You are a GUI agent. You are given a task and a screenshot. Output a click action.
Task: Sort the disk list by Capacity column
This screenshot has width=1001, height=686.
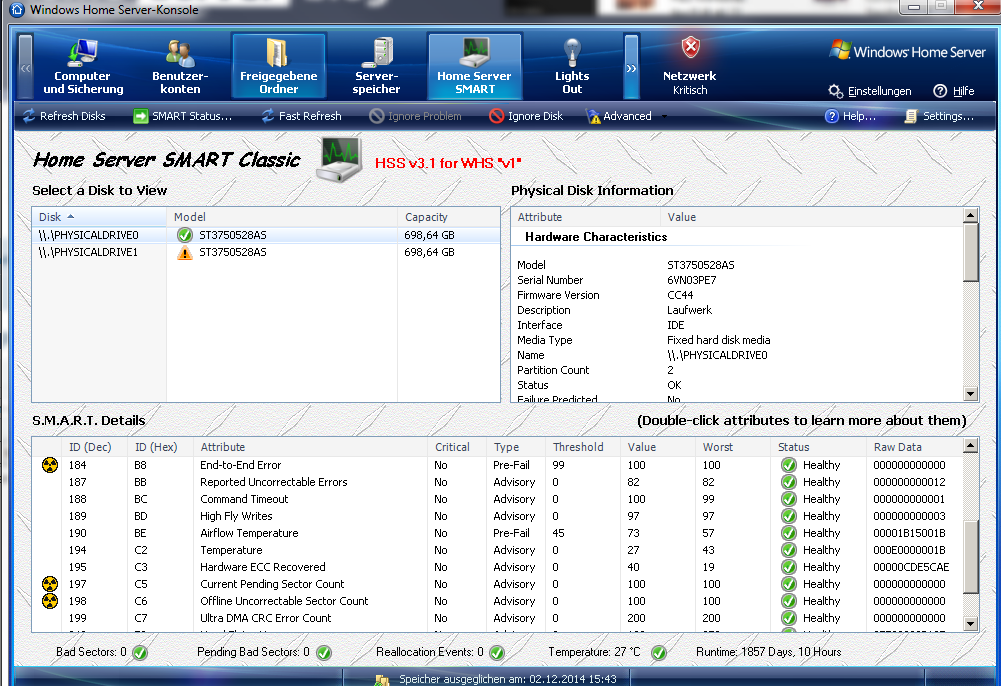tap(448, 217)
